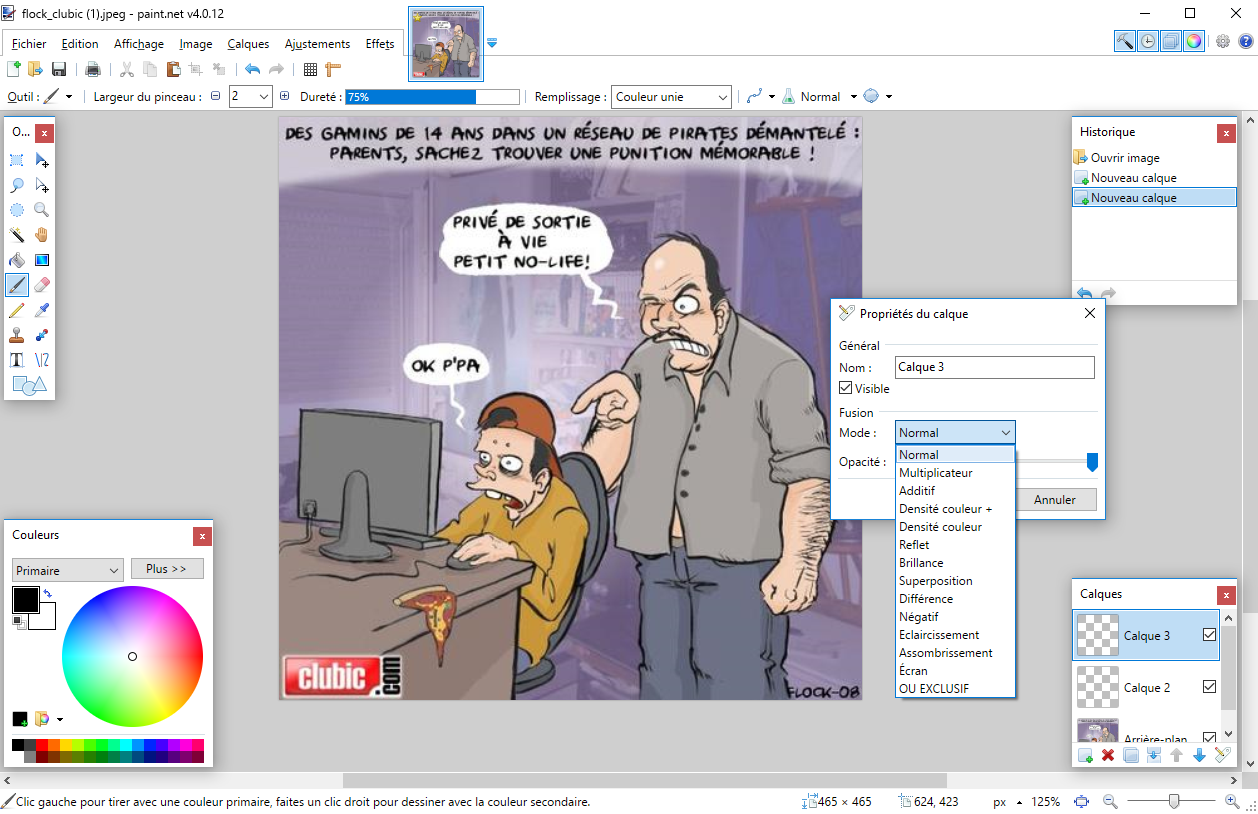Open the Ajustements menu
The height and width of the screenshot is (814, 1258).
pyautogui.click(x=317, y=44)
